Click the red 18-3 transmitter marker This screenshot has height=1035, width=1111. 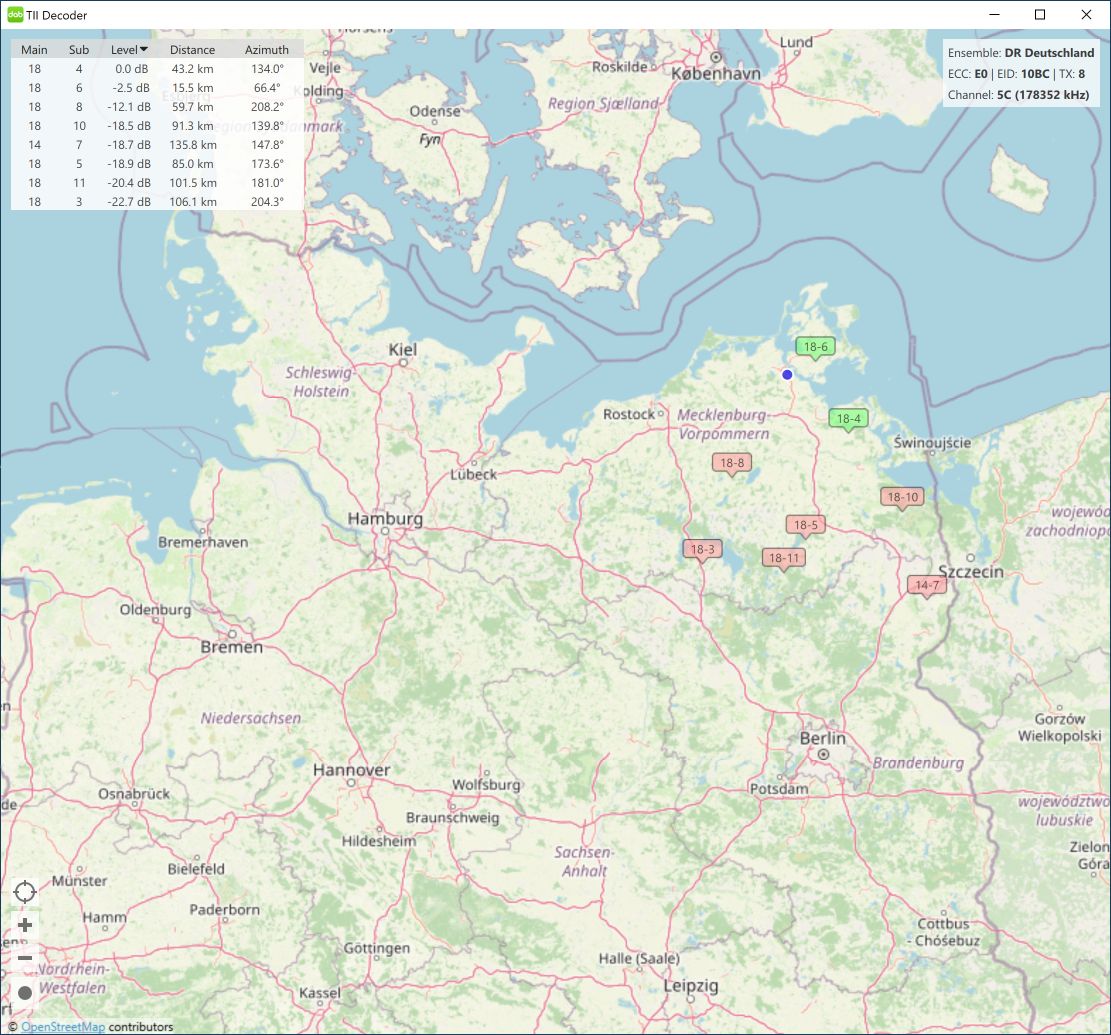[x=702, y=549]
